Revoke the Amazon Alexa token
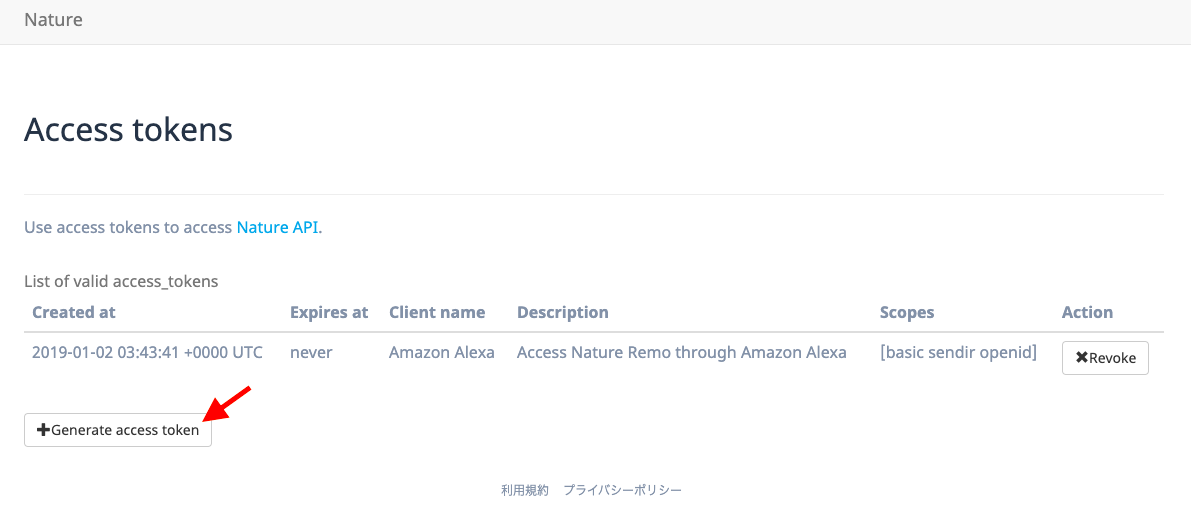This screenshot has width=1191, height=516. (1105, 358)
